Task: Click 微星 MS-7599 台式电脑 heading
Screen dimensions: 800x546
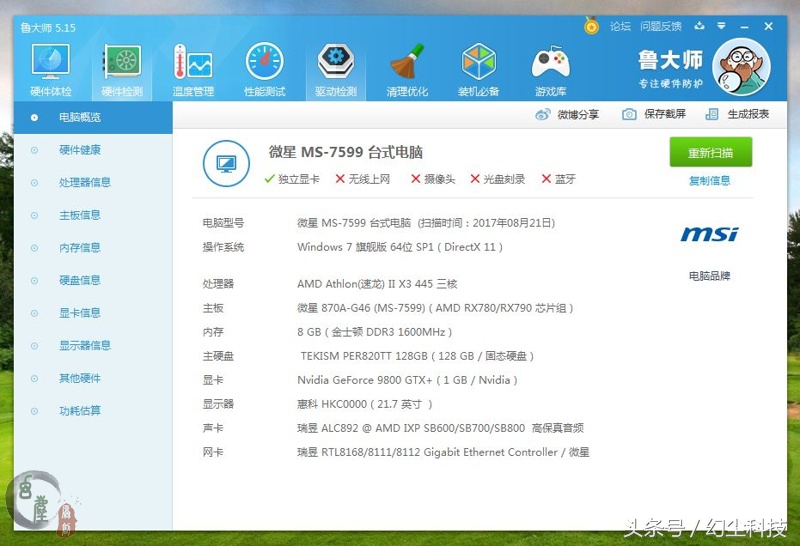Action: pos(346,152)
